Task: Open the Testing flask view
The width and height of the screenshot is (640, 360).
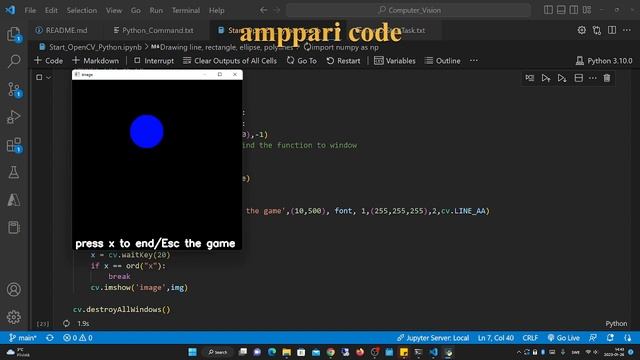Action: pos(14,172)
